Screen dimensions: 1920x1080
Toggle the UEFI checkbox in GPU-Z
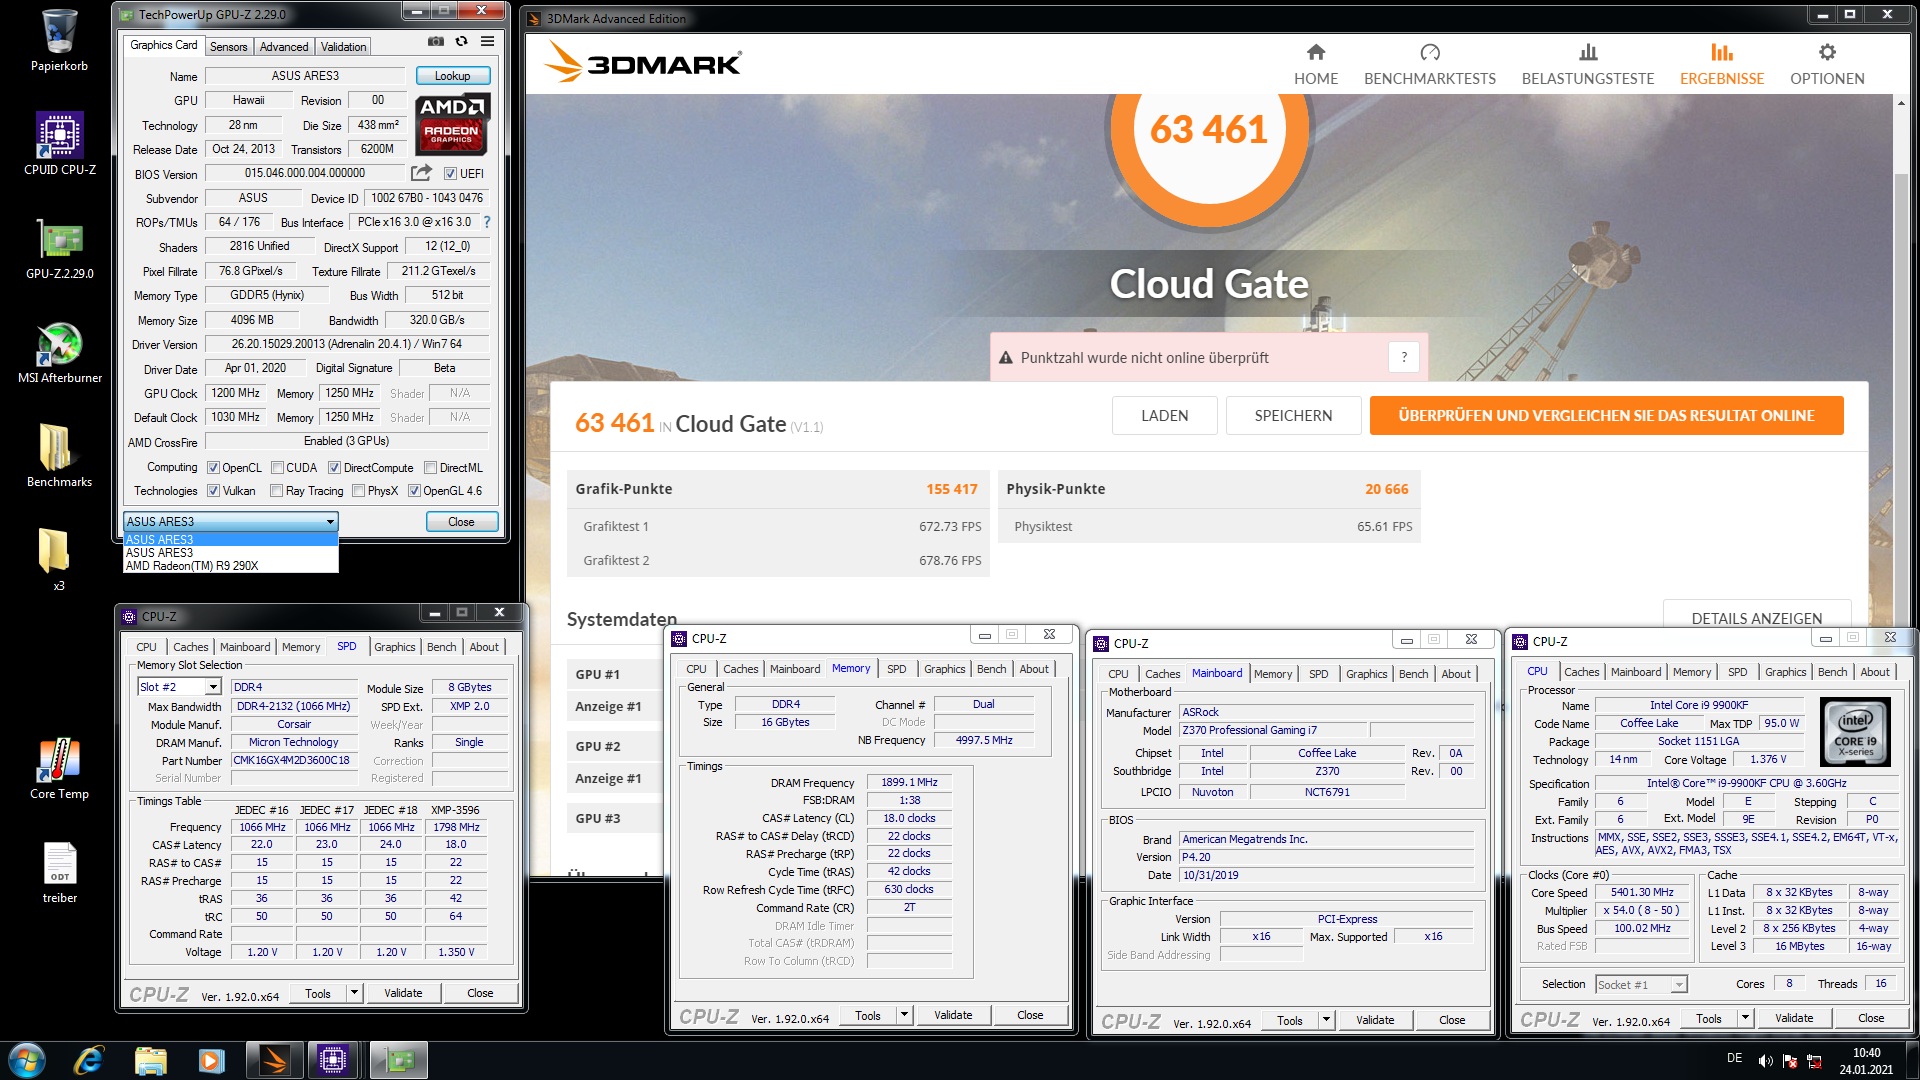[450, 174]
